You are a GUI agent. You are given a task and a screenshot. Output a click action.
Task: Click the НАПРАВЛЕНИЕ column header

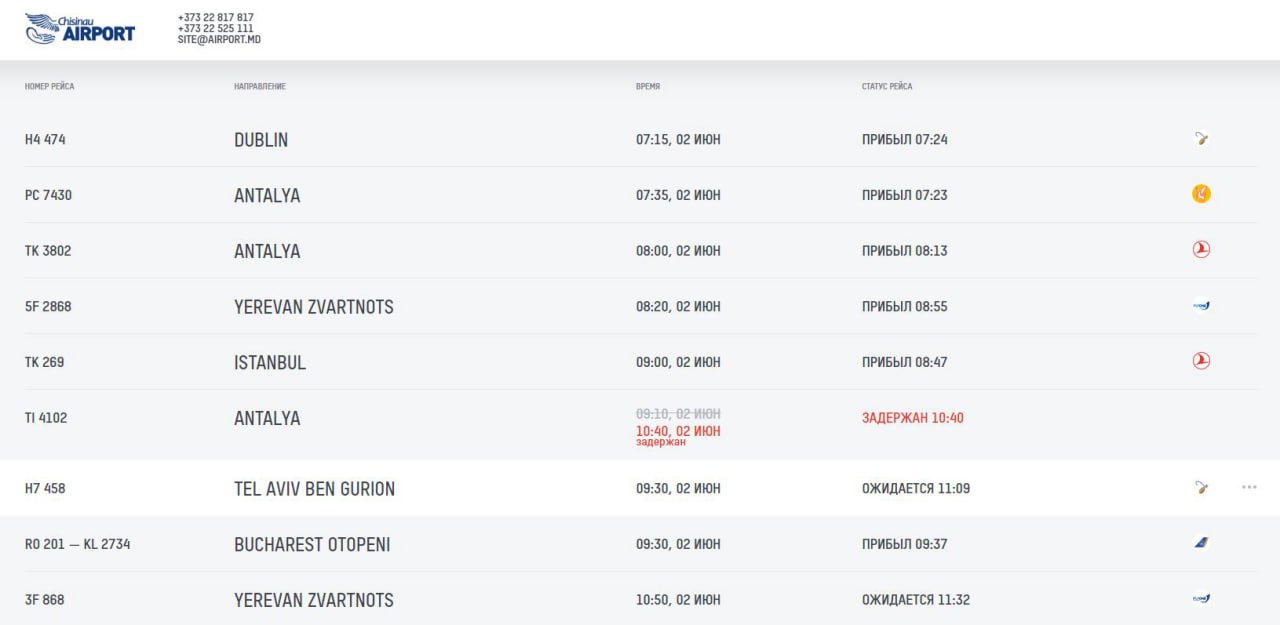click(x=260, y=87)
